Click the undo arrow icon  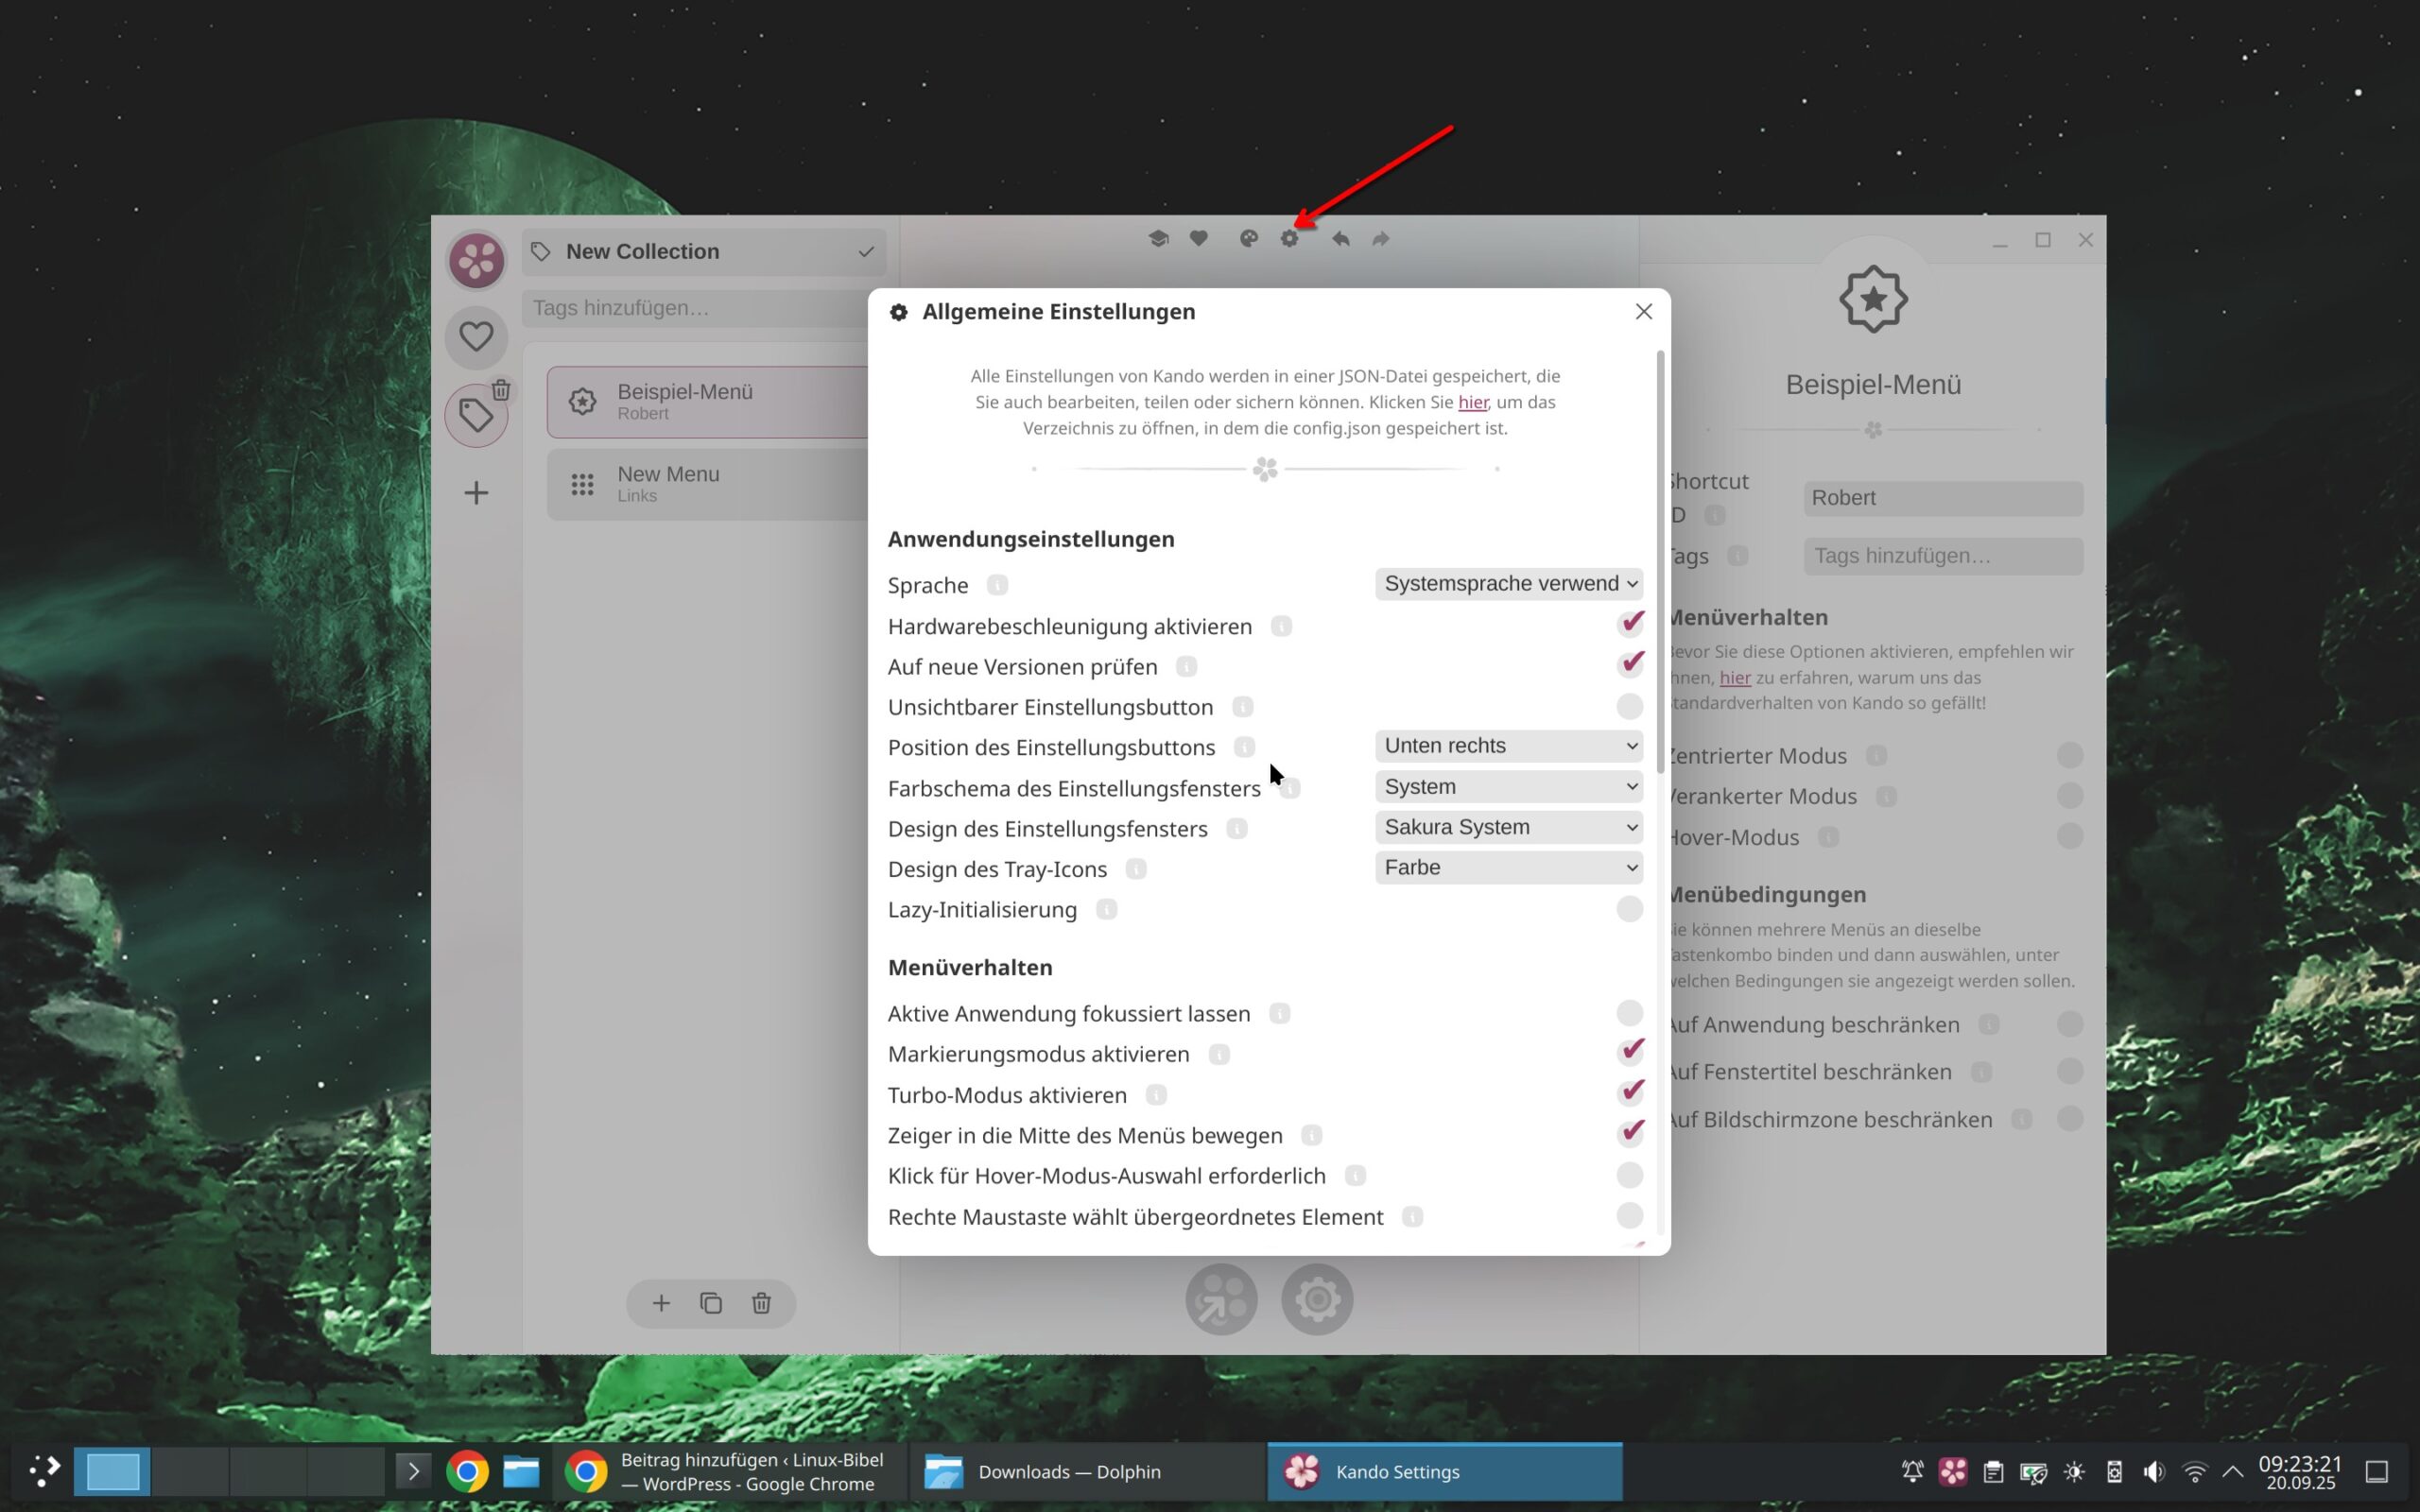coord(1340,239)
